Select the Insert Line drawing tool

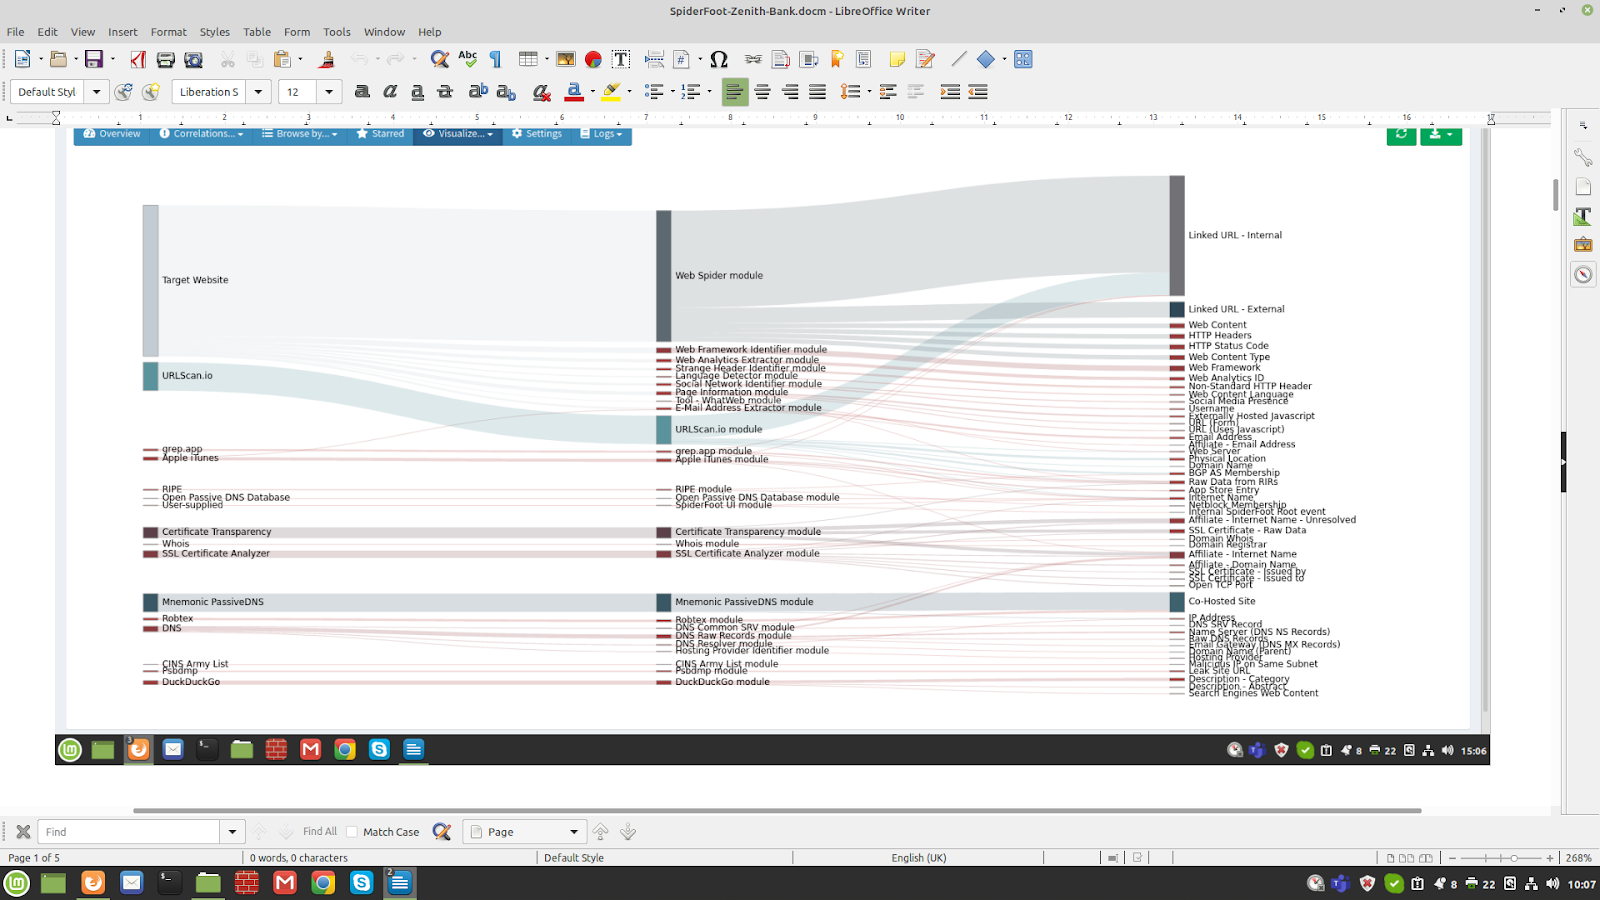pos(959,59)
